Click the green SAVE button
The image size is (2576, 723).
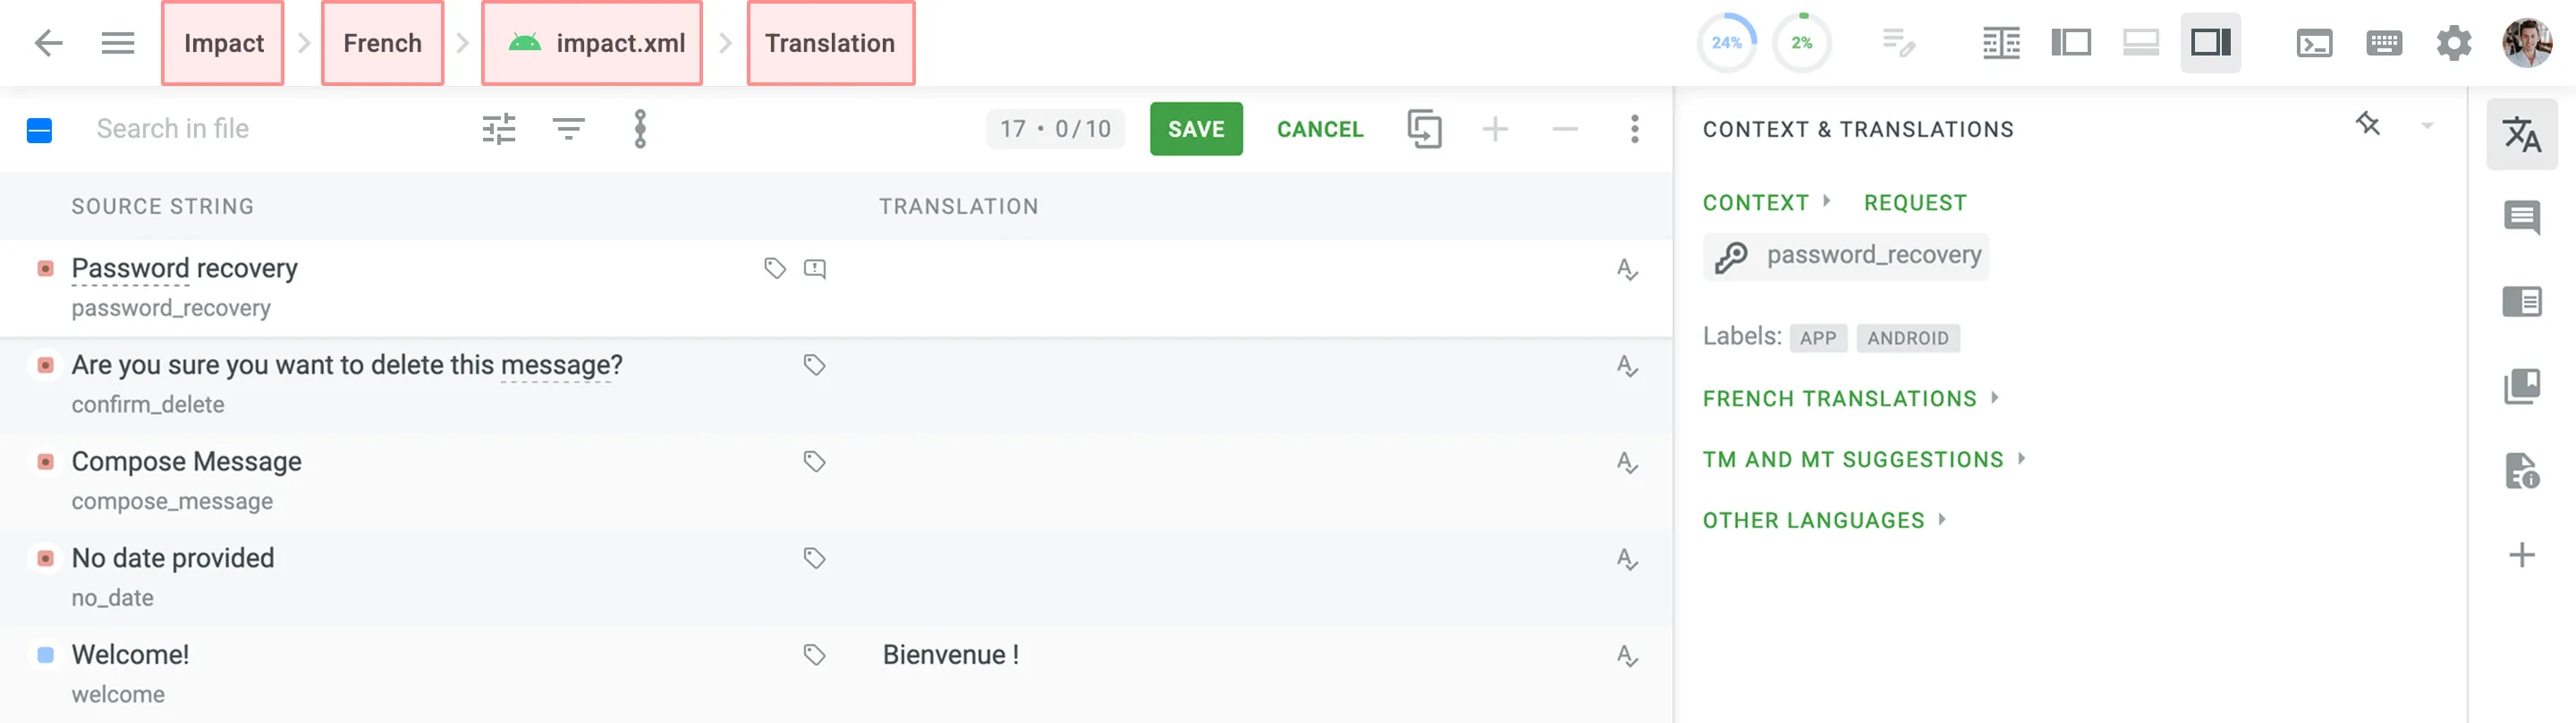click(1195, 129)
